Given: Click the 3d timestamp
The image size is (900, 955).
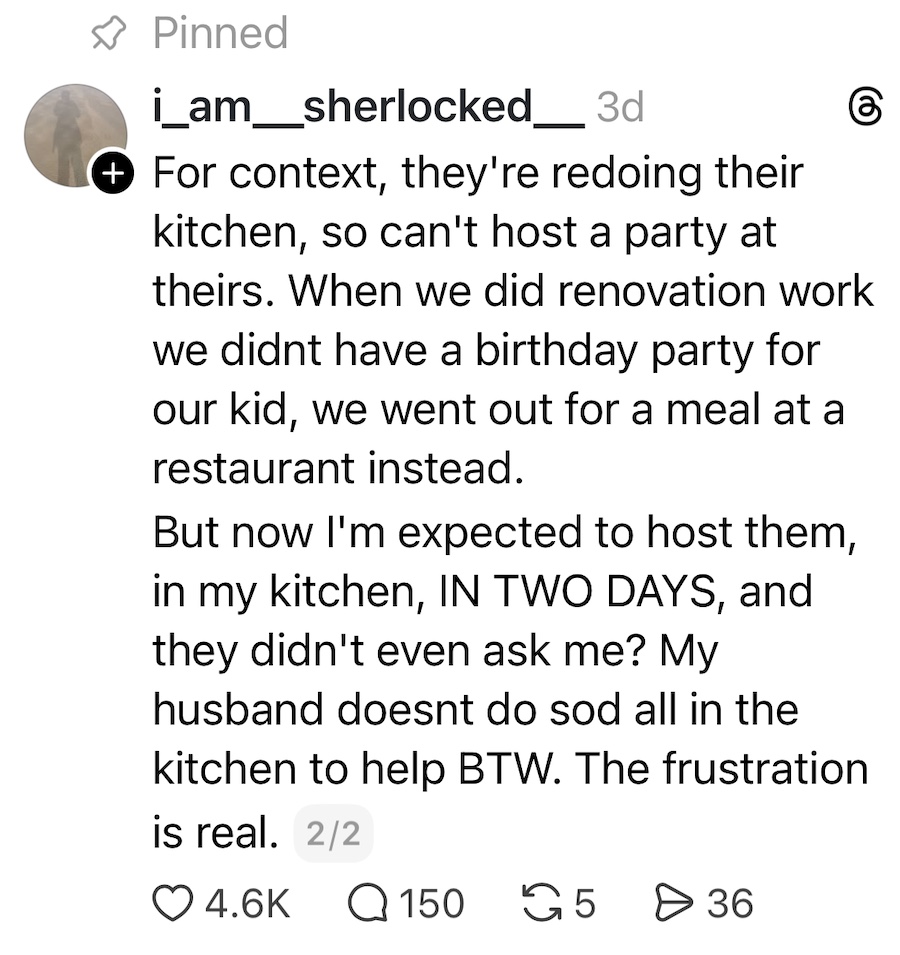Looking at the screenshot, I should coord(620,107).
